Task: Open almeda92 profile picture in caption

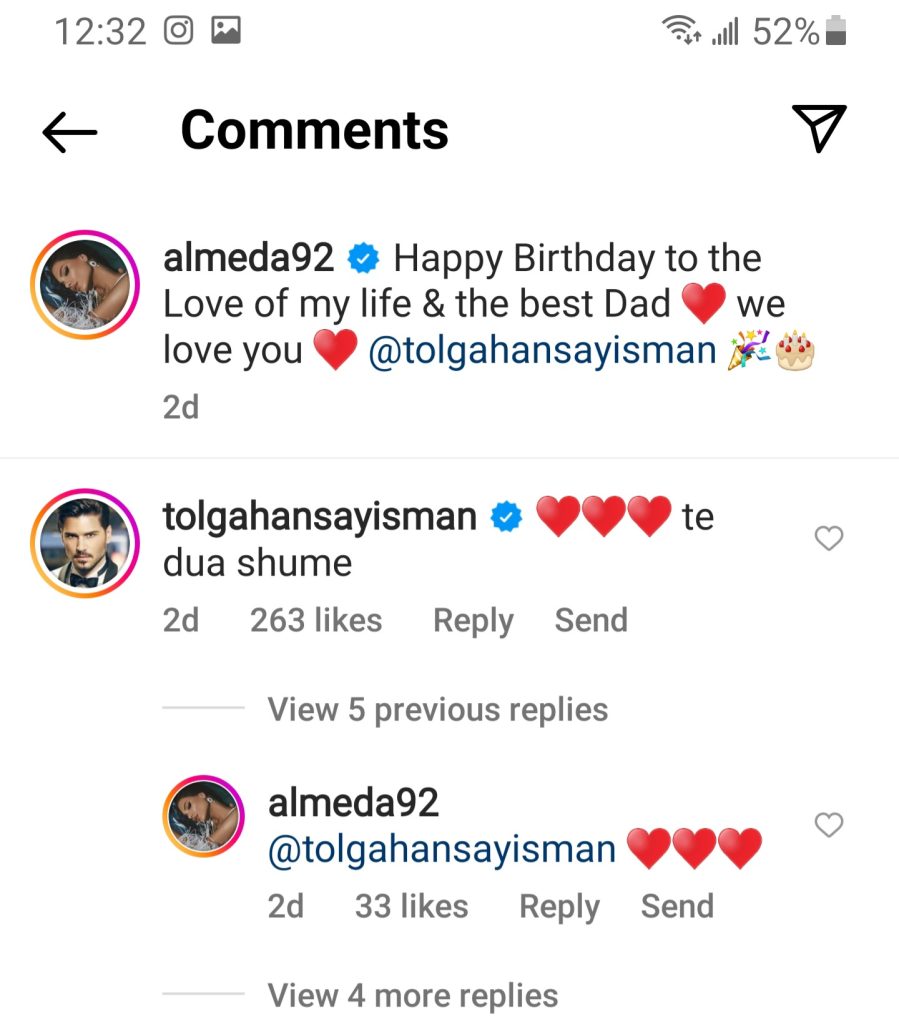Action: coord(85,282)
